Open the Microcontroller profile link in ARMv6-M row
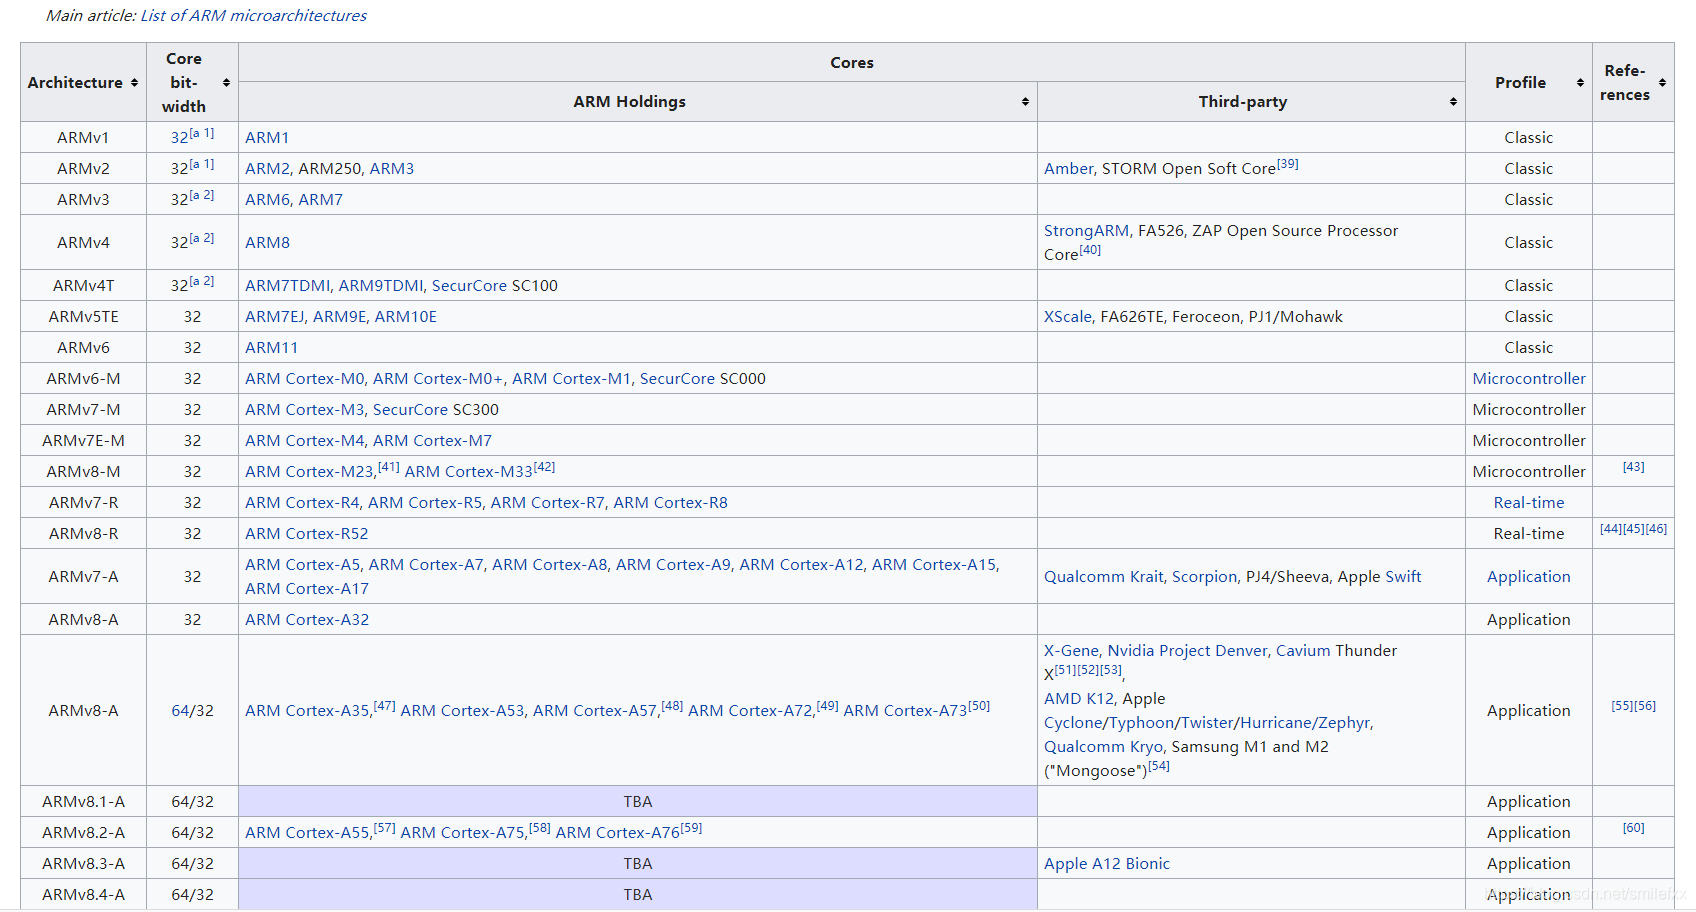This screenshot has height=912, width=1696. [x=1529, y=379]
